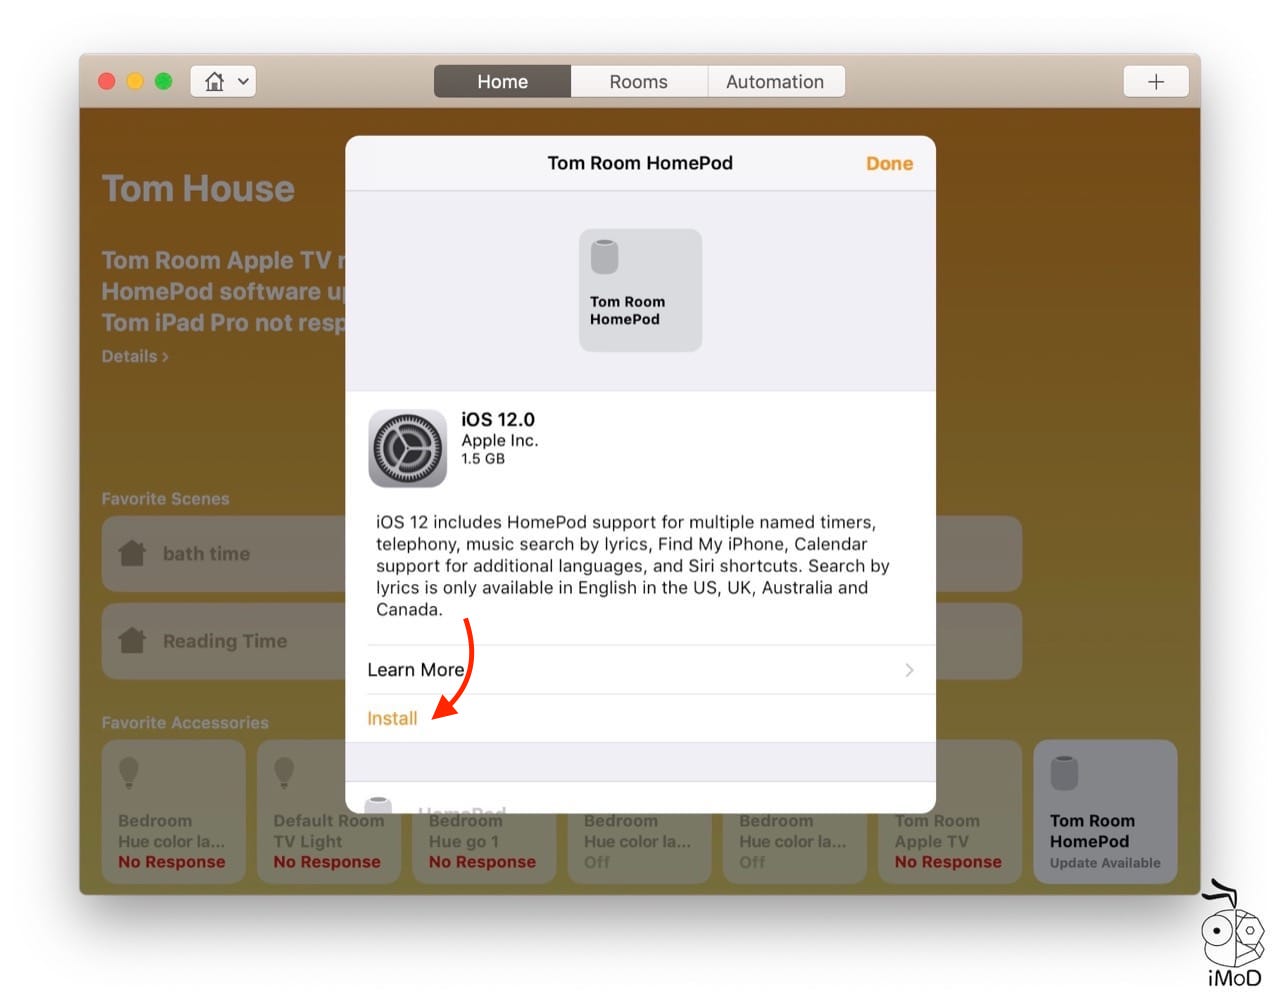Viewport: 1280px width, 1000px height.
Task: Toggle Bedroom Hue color lamp first tile
Action: click(173, 811)
